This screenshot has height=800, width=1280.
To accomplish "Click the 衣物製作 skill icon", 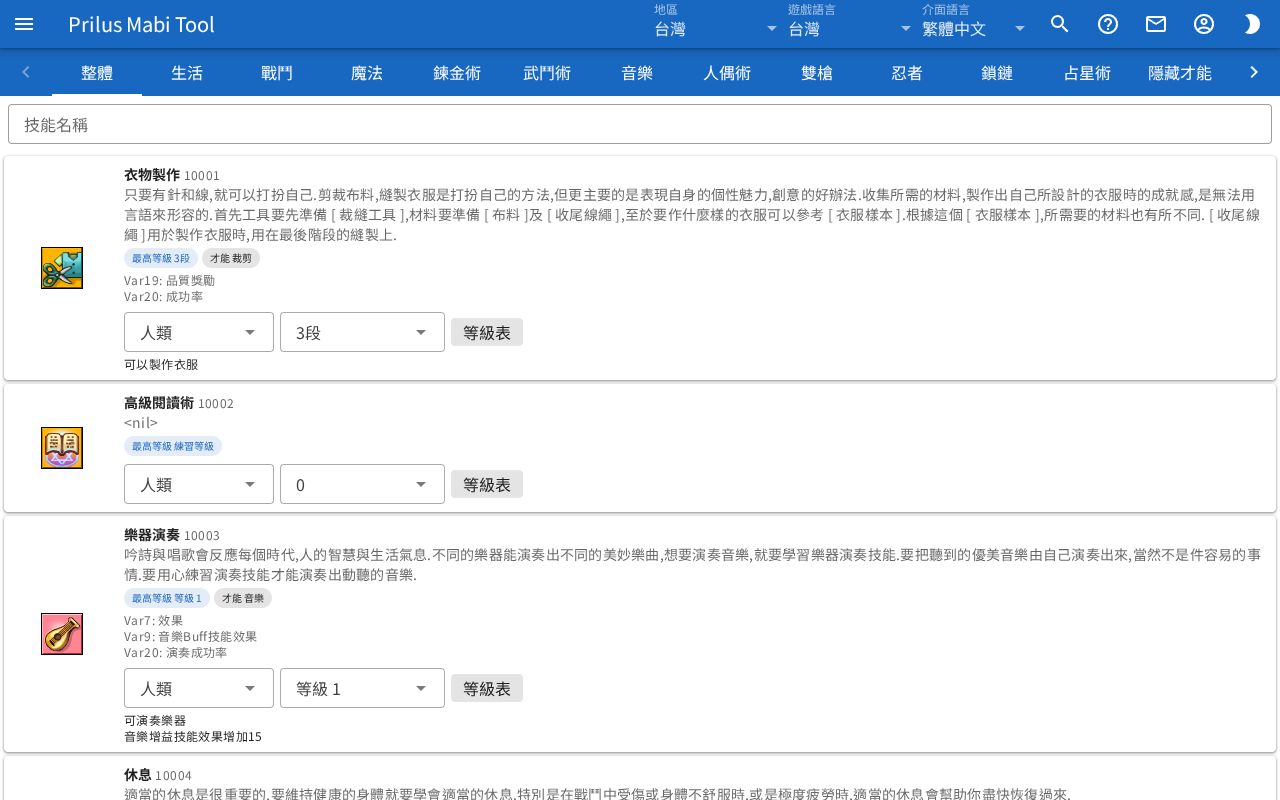I will [62, 268].
